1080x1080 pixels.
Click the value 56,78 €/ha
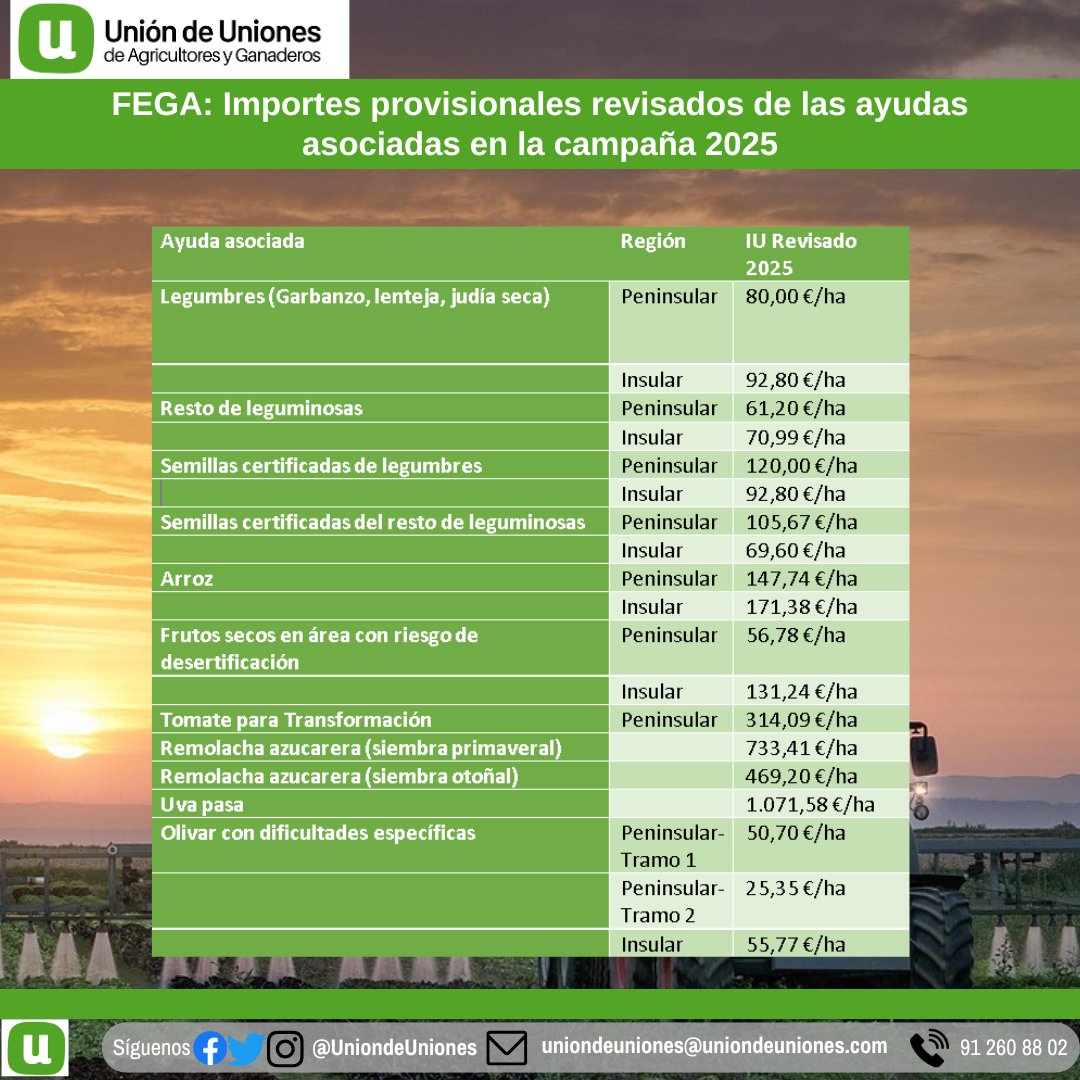coord(796,635)
